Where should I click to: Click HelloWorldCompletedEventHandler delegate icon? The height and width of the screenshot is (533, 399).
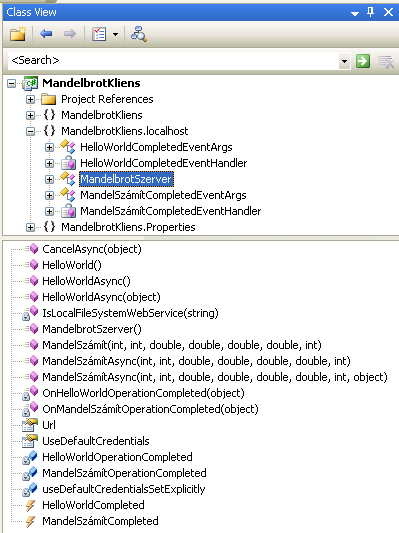69,163
